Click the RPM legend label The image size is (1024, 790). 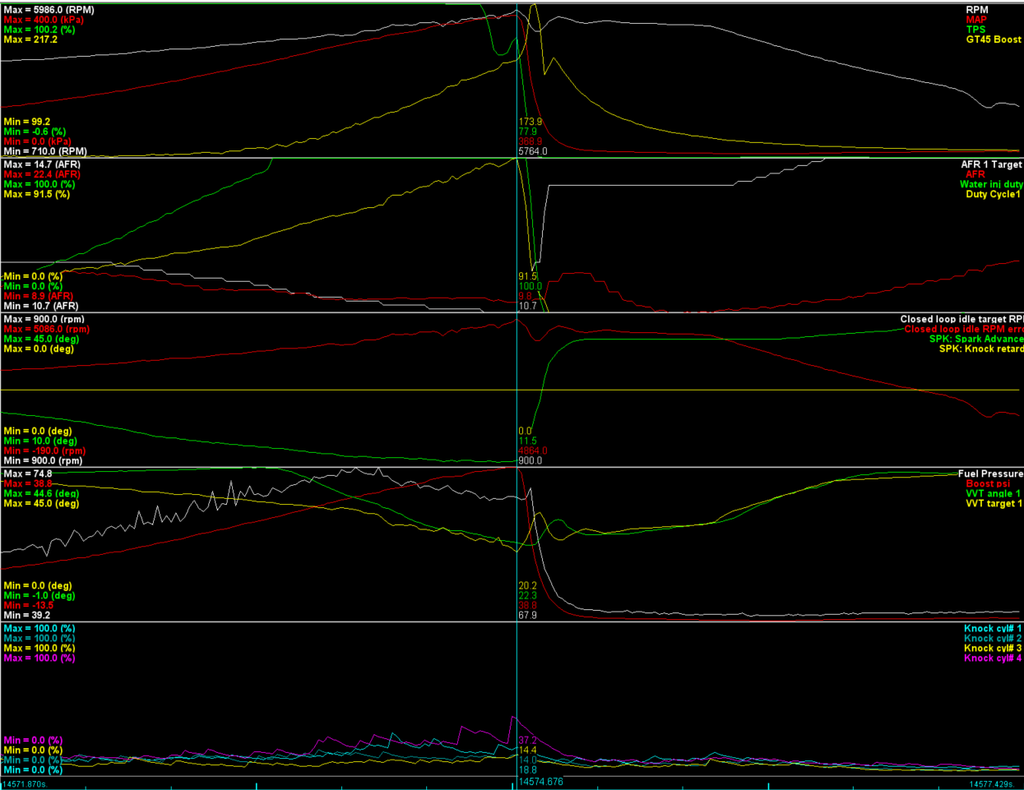coord(1005,9)
